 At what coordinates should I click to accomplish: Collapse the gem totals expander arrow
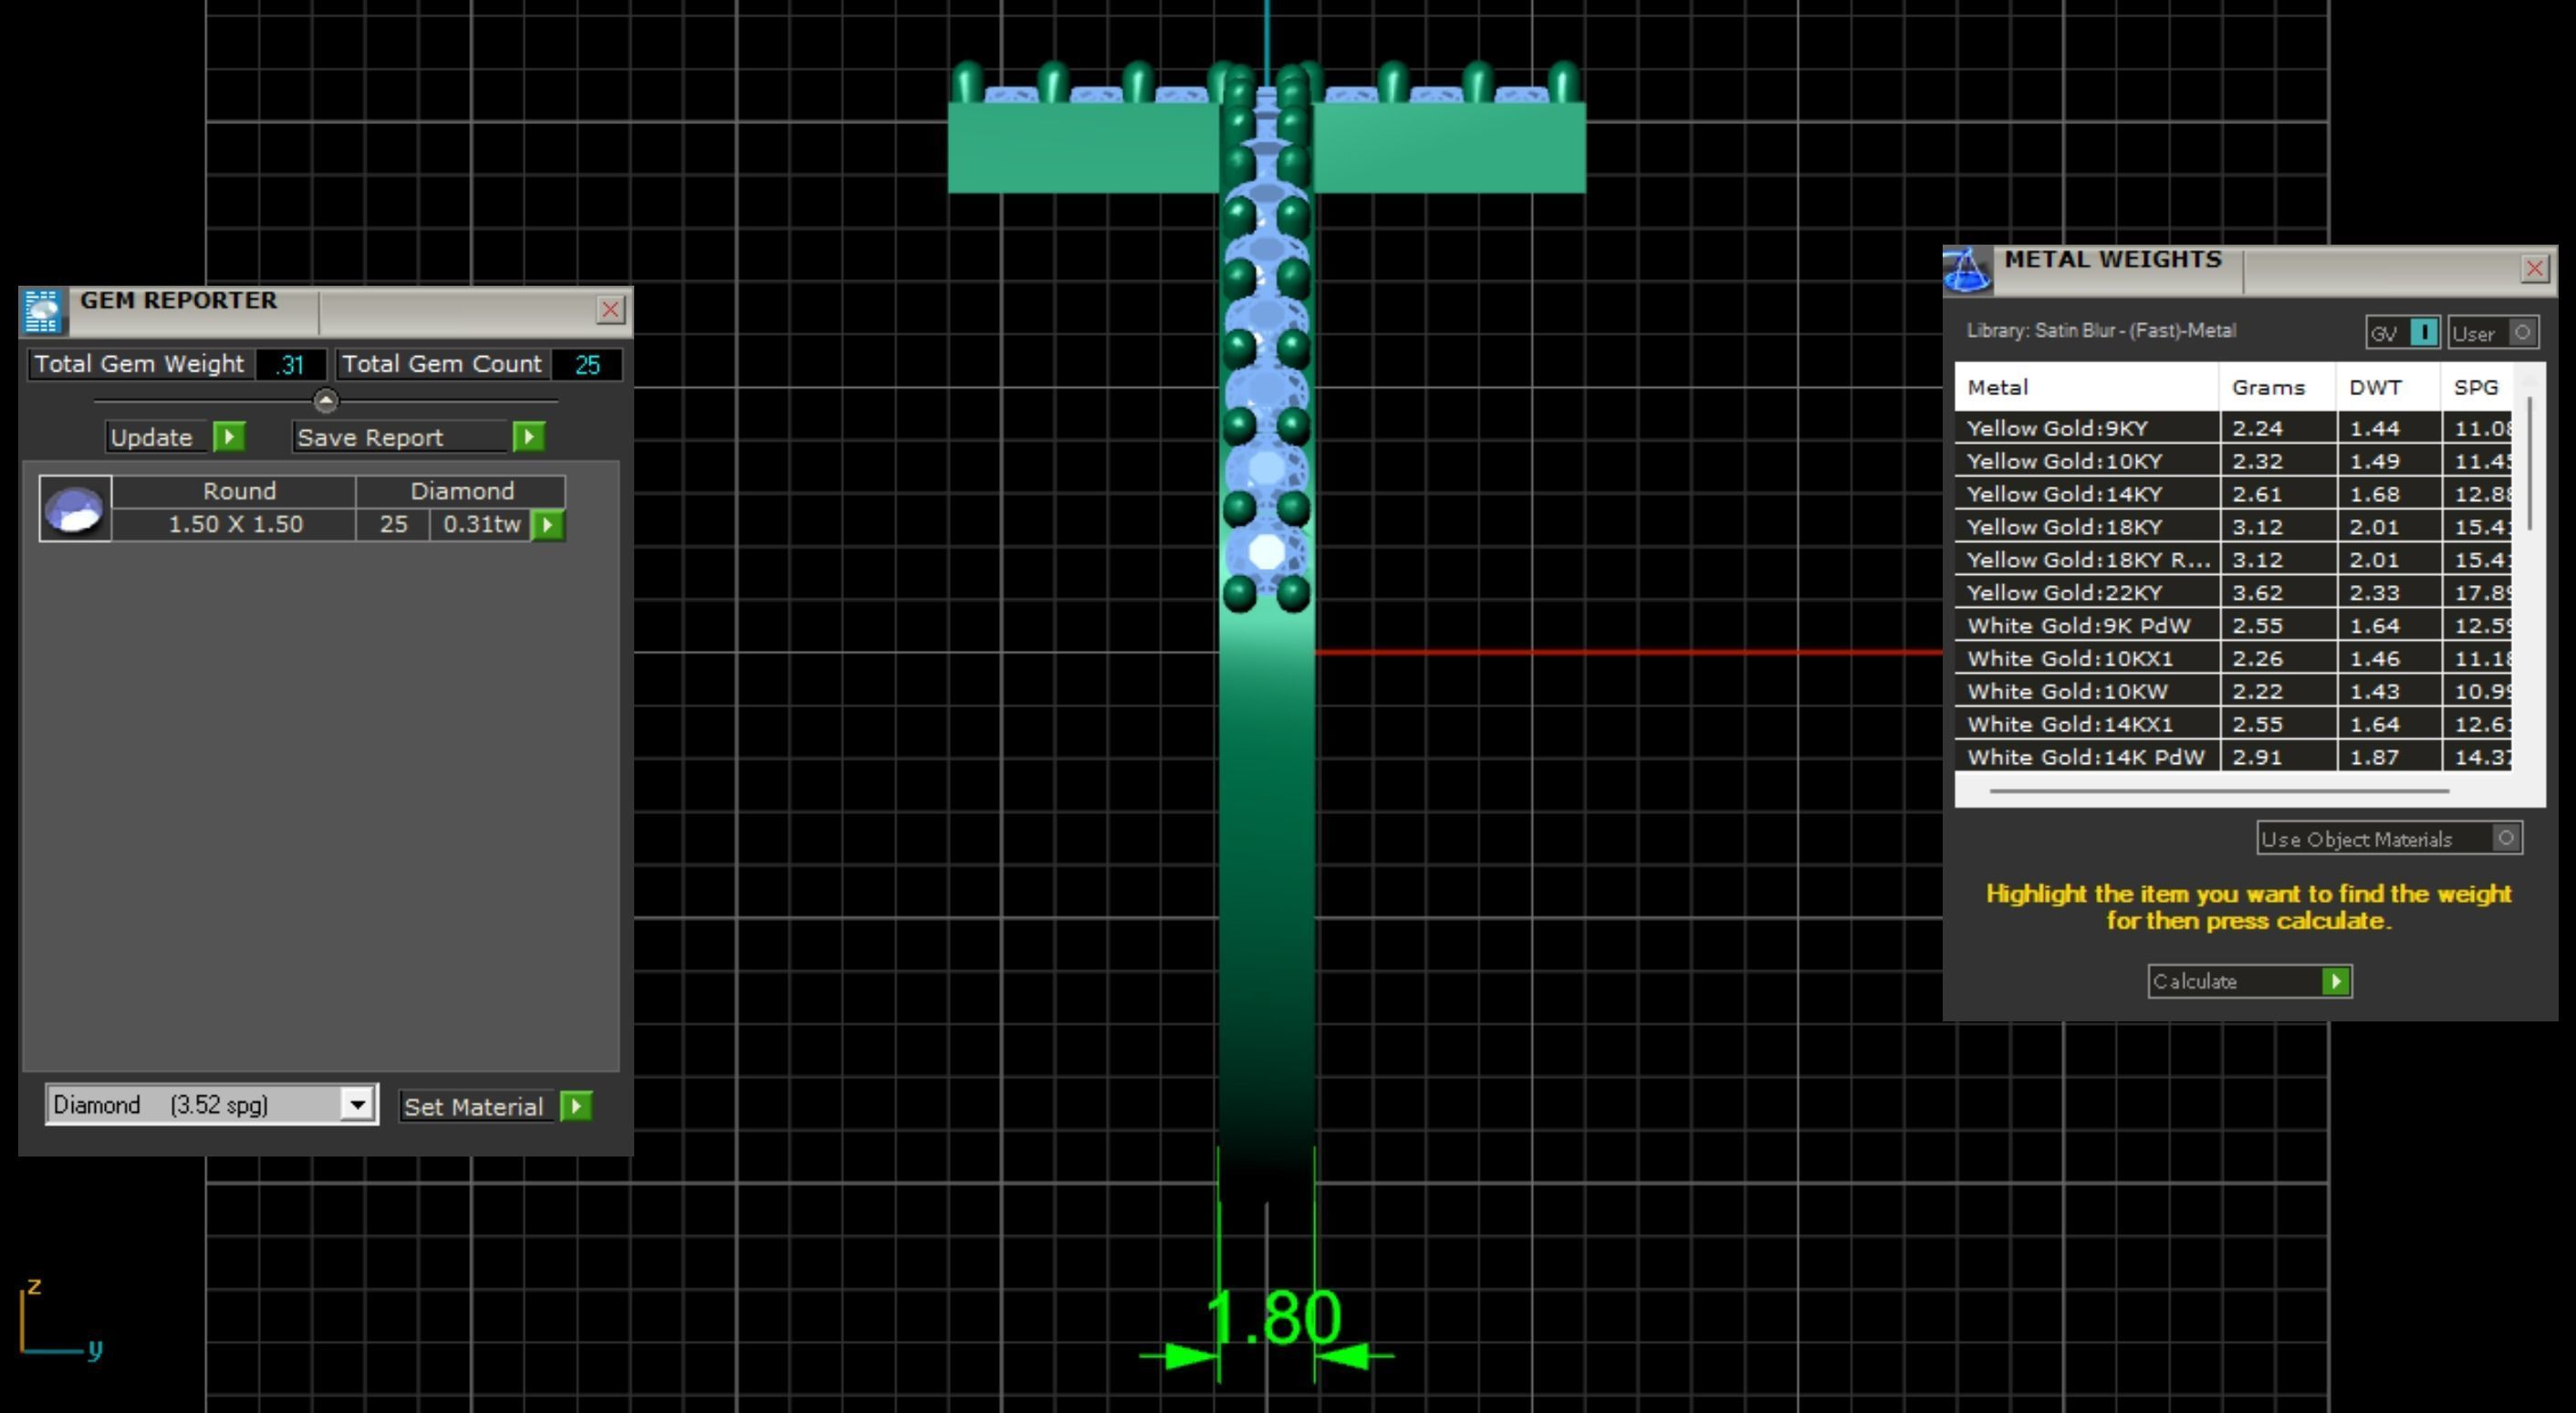pyautogui.click(x=326, y=401)
